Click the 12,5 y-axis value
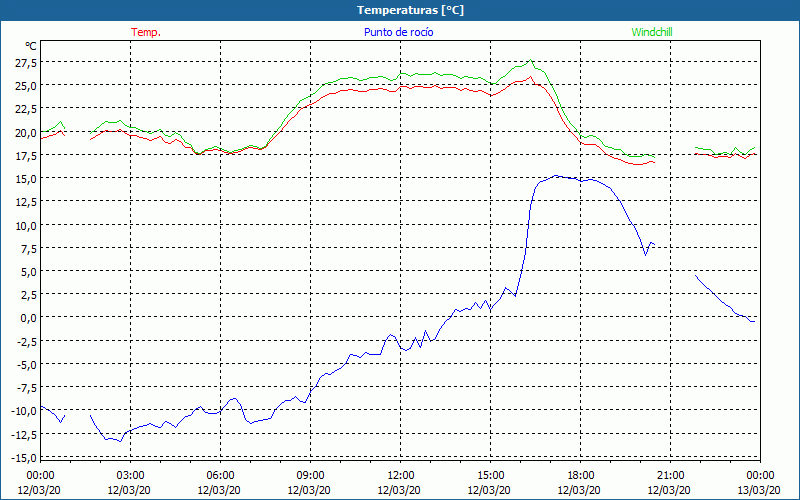 pos(26,203)
